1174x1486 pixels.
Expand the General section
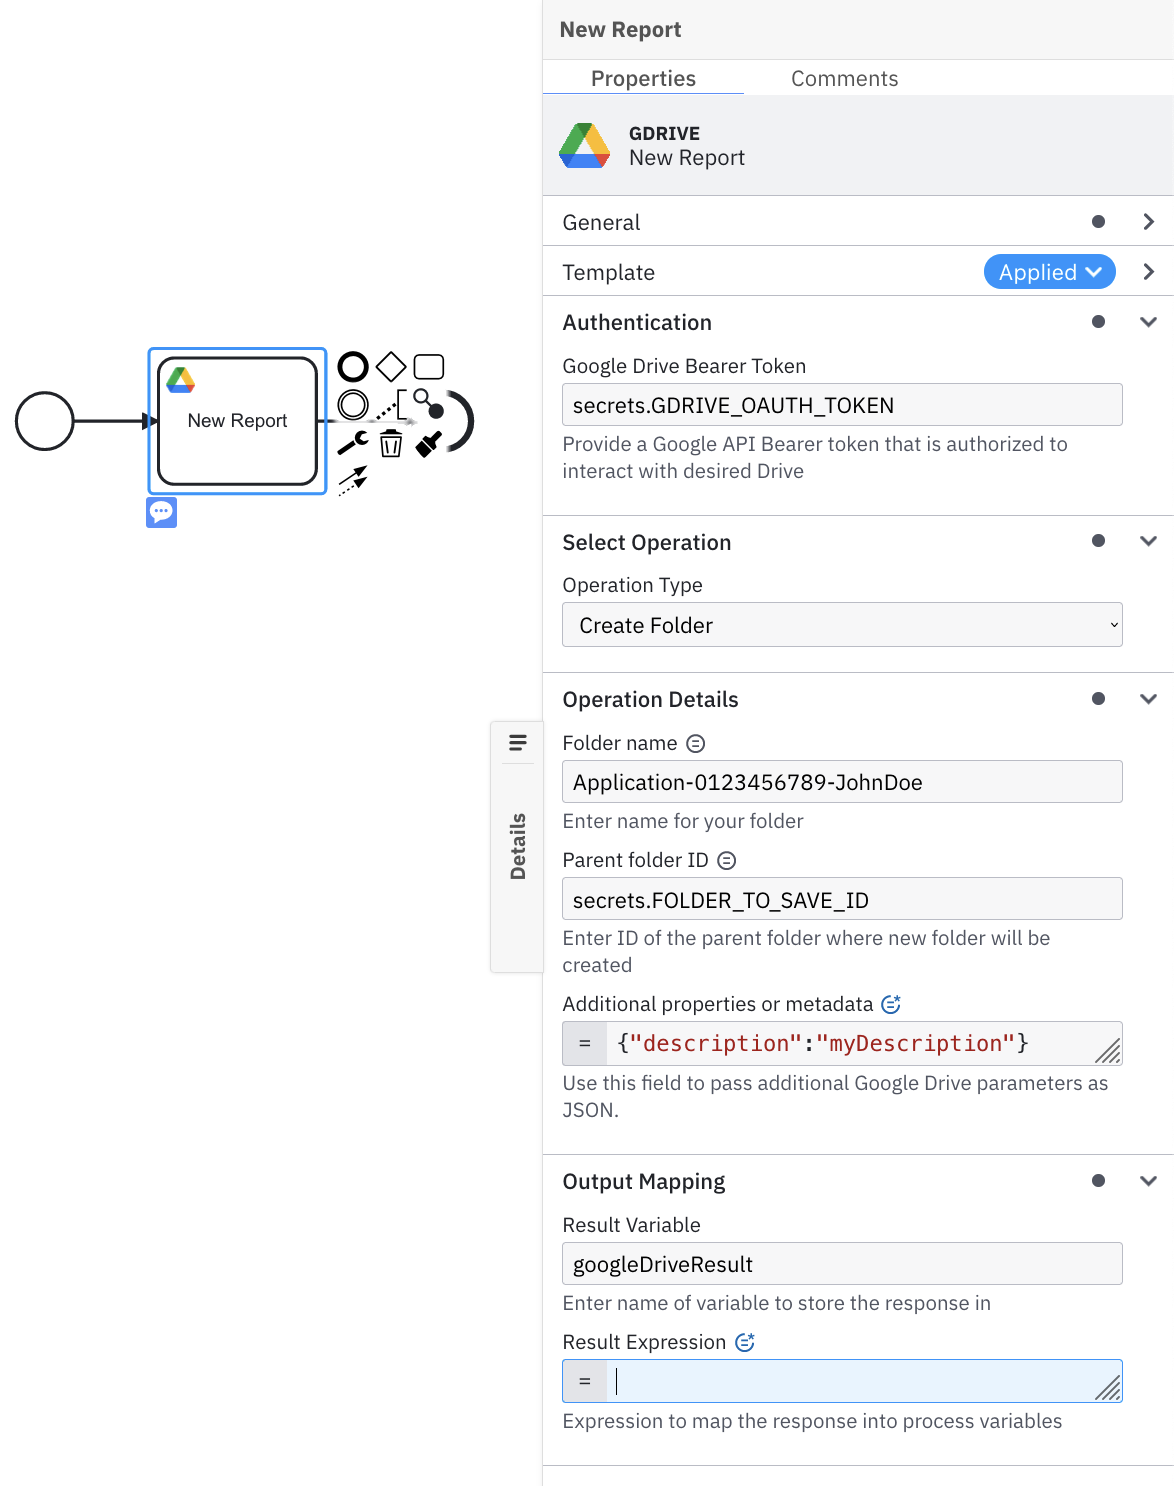tap(1148, 221)
